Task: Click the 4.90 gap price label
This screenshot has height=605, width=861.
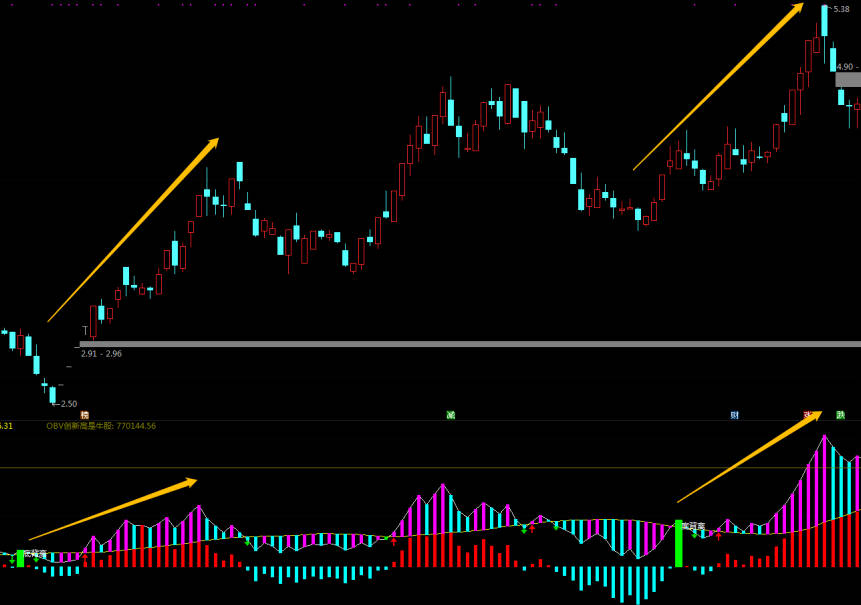Action: [845, 66]
